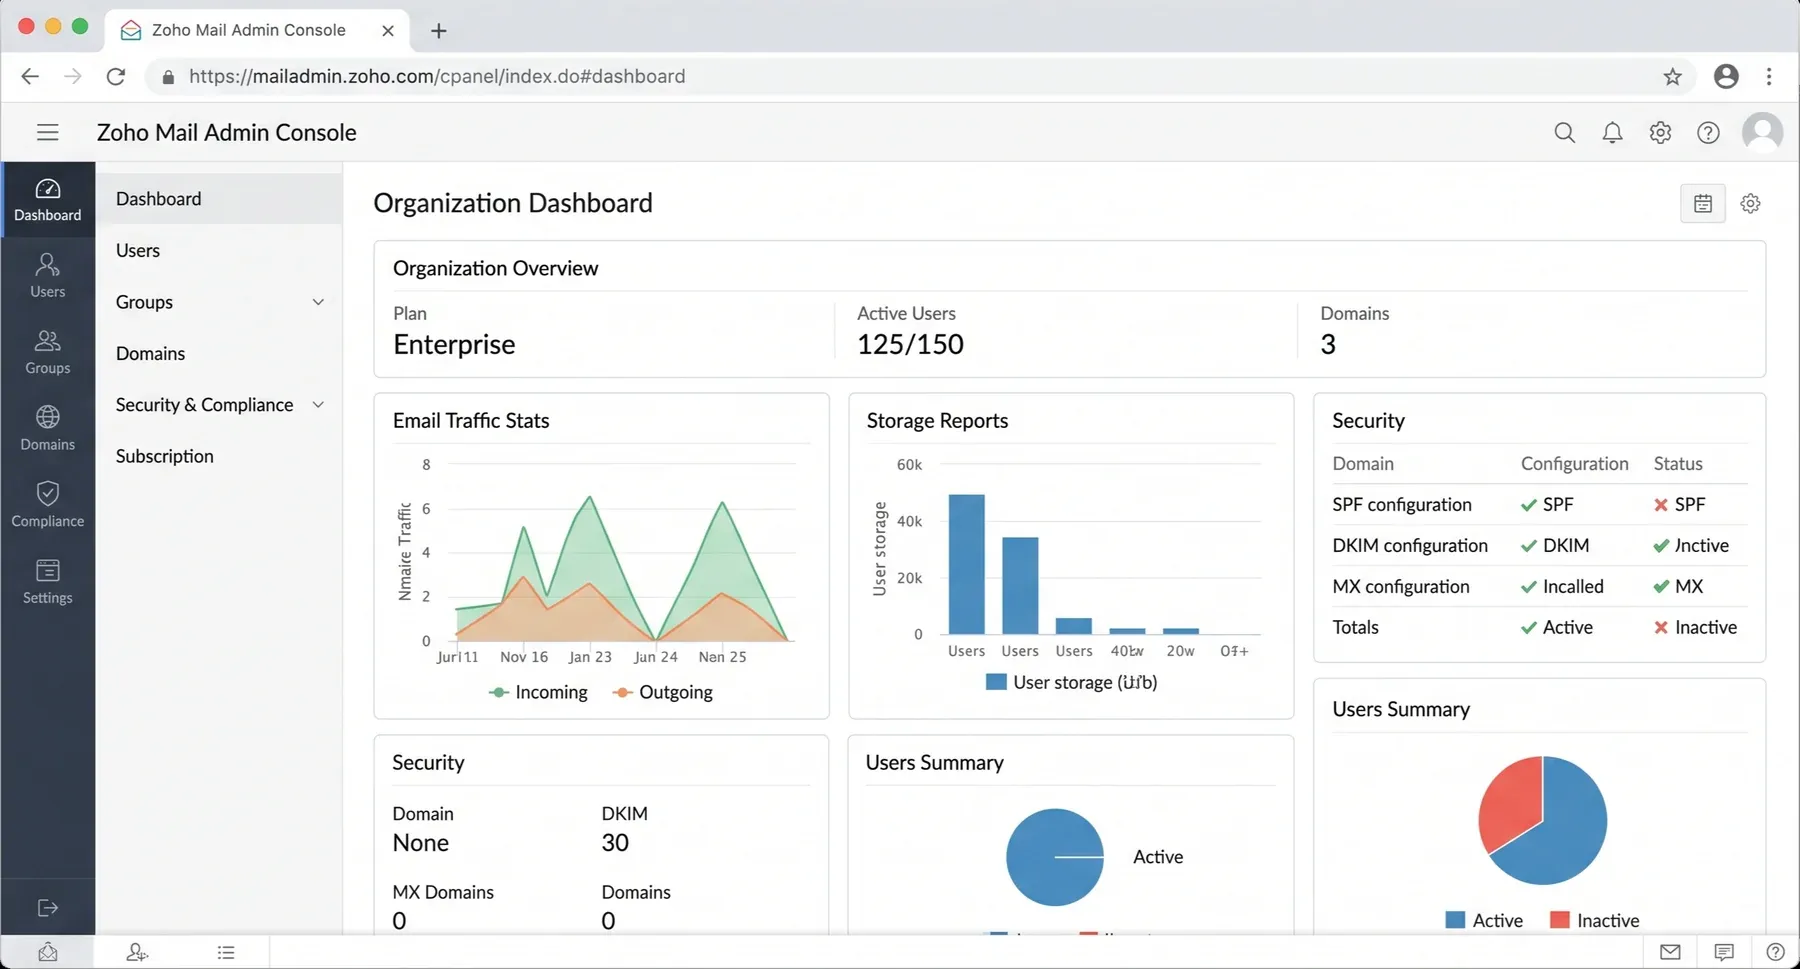
Task: Expand the Groups submenu chevron
Action: tap(318, 302)
